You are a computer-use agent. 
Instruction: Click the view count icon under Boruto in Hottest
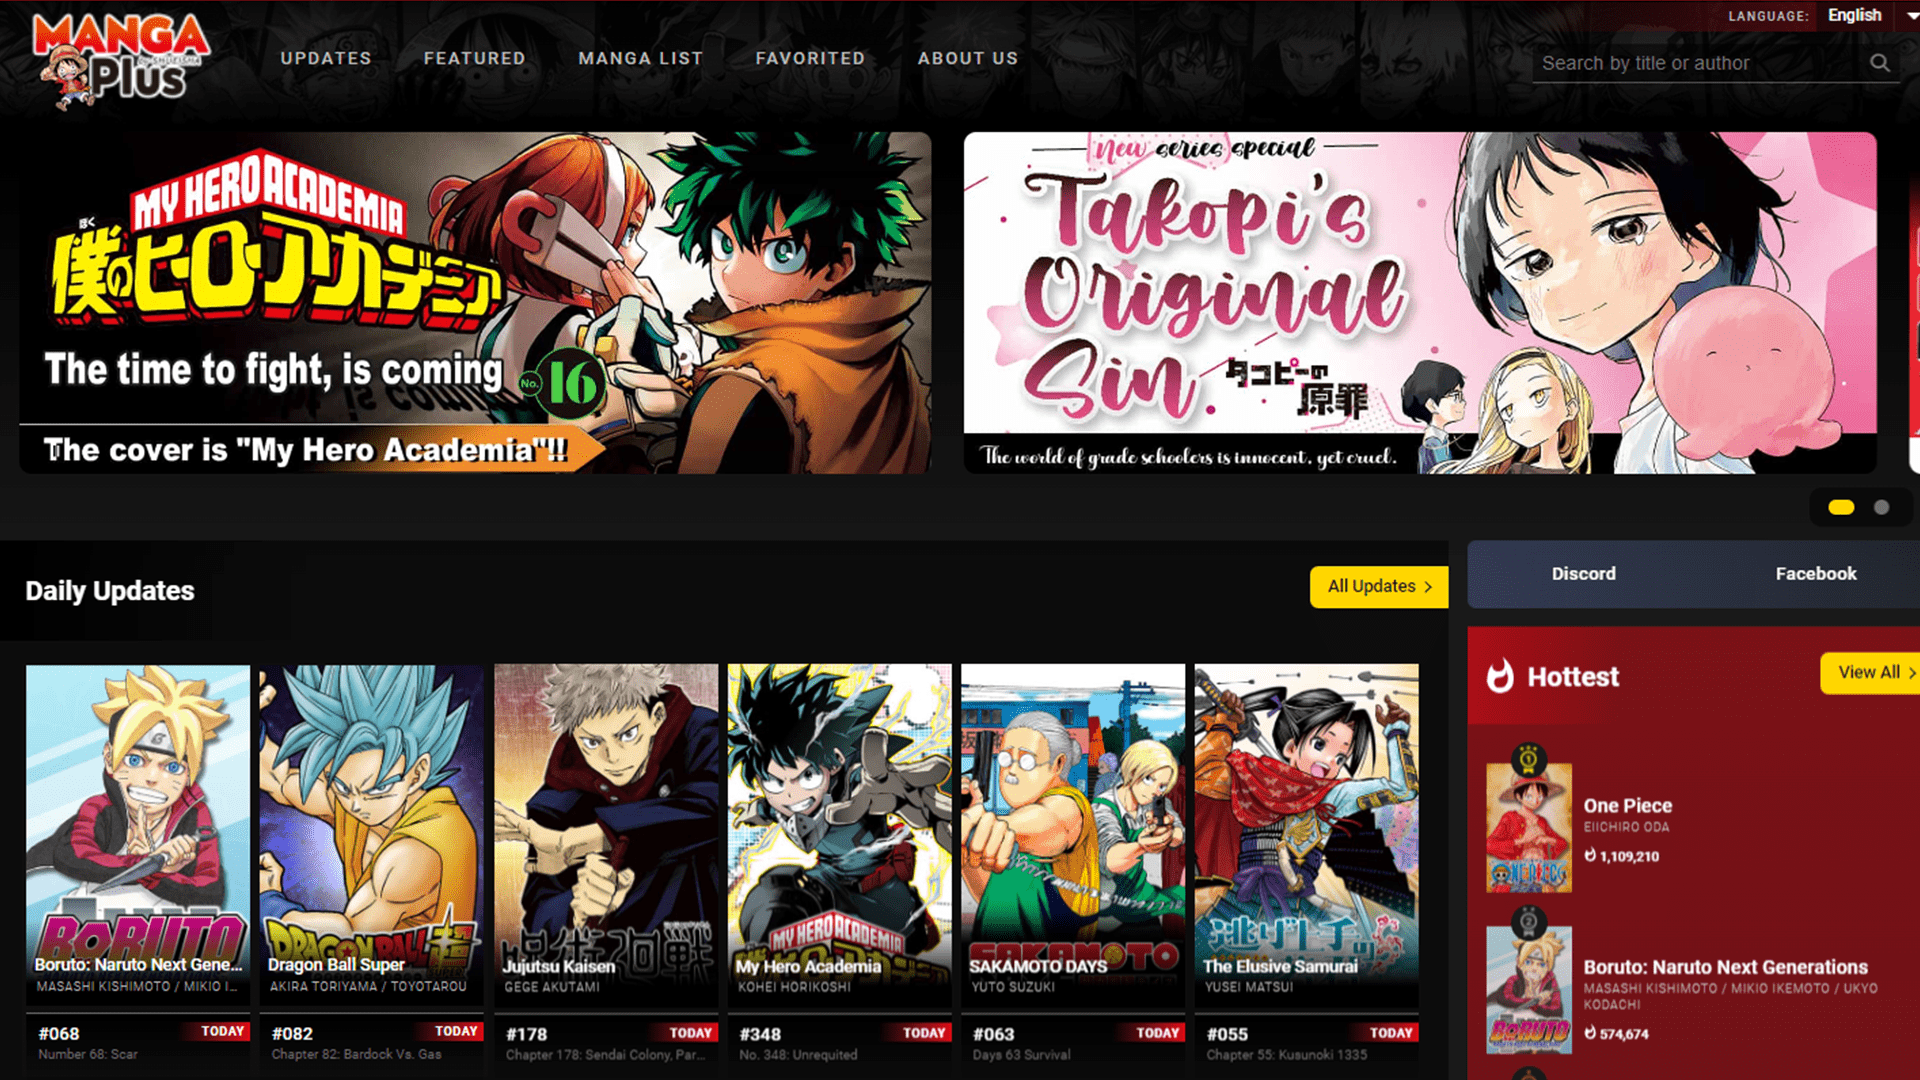coord(1590,1033)
